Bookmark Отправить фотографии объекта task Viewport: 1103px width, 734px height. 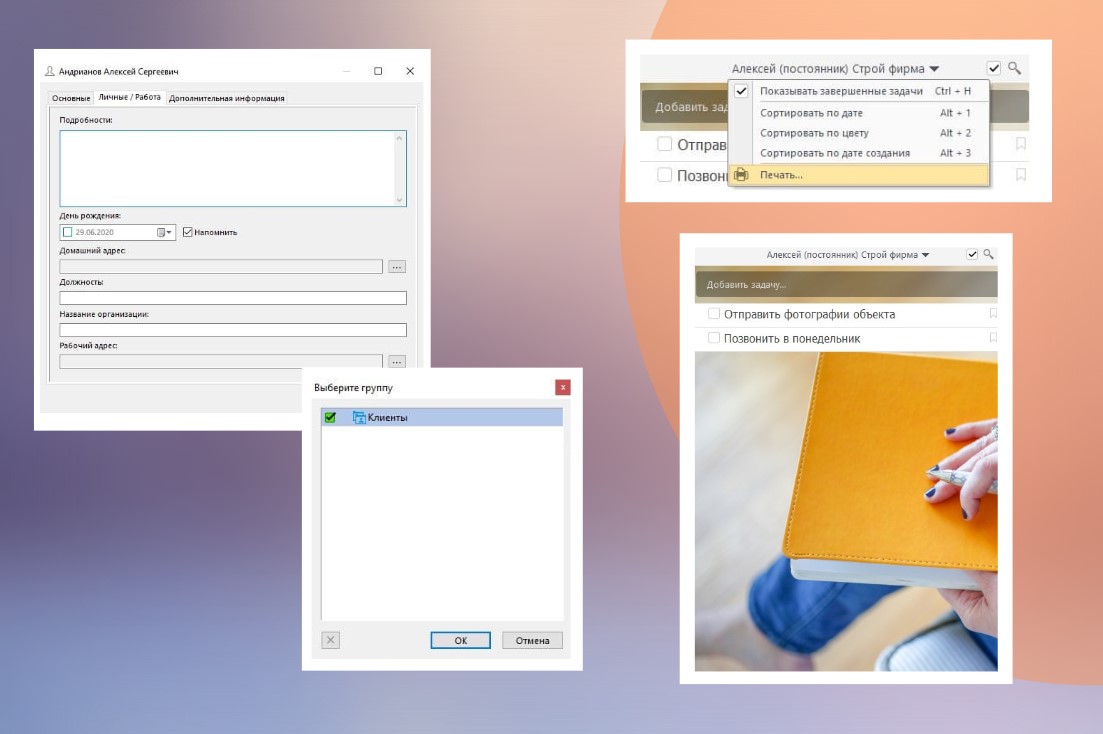click(993, 313)
